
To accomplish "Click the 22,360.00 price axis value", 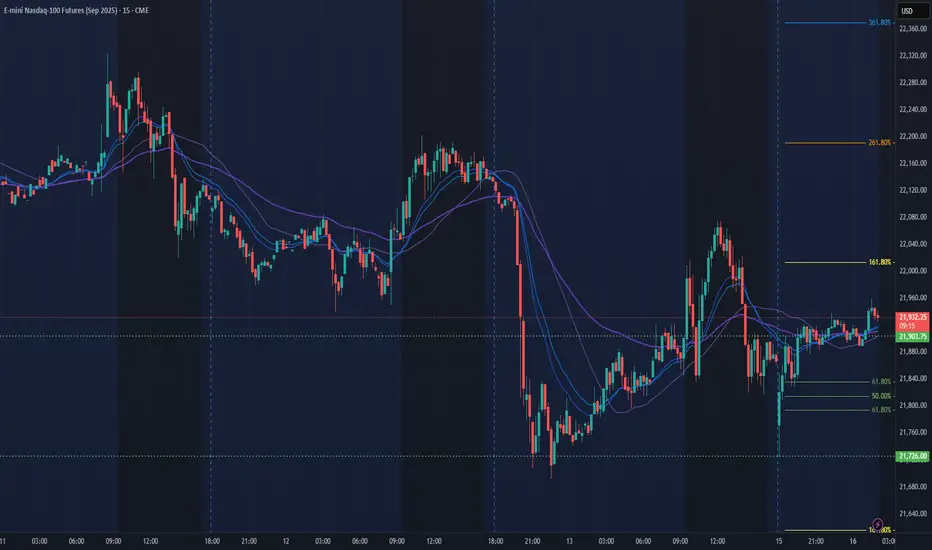I will (x=913, y=29).
